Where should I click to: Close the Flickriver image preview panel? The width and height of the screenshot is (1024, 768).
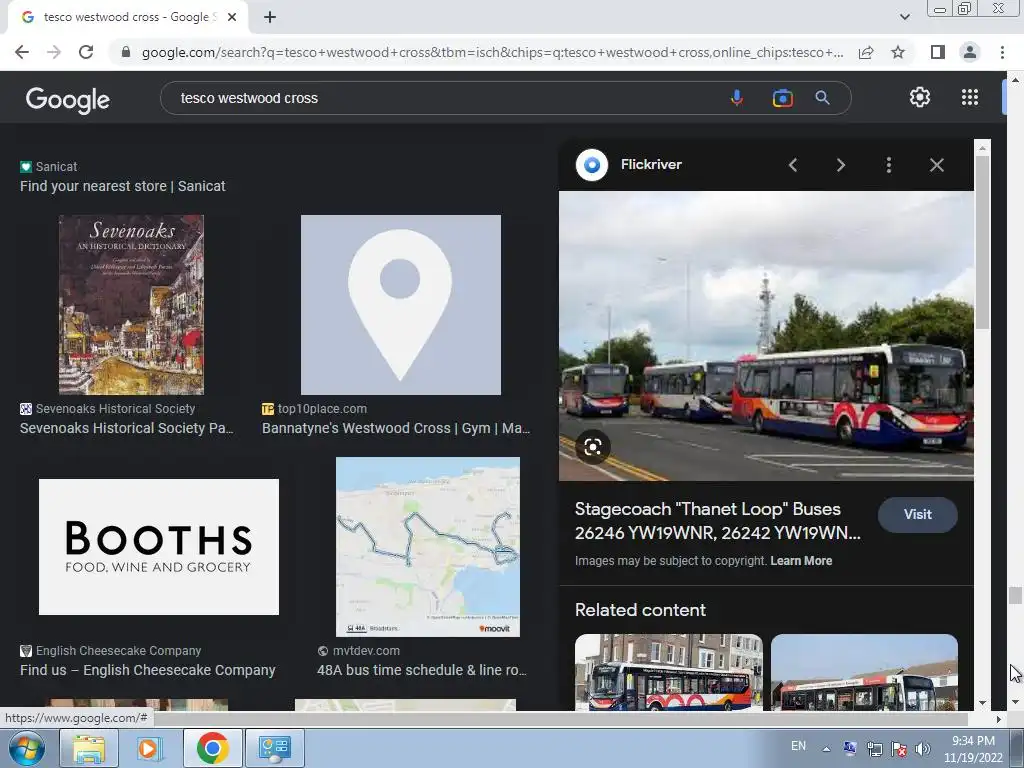pyautogui.click(x=936, y=165)
